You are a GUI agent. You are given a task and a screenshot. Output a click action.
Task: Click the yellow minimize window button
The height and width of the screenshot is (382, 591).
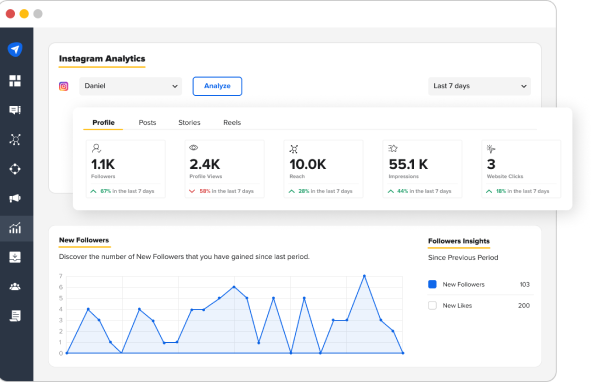(24, 14)
